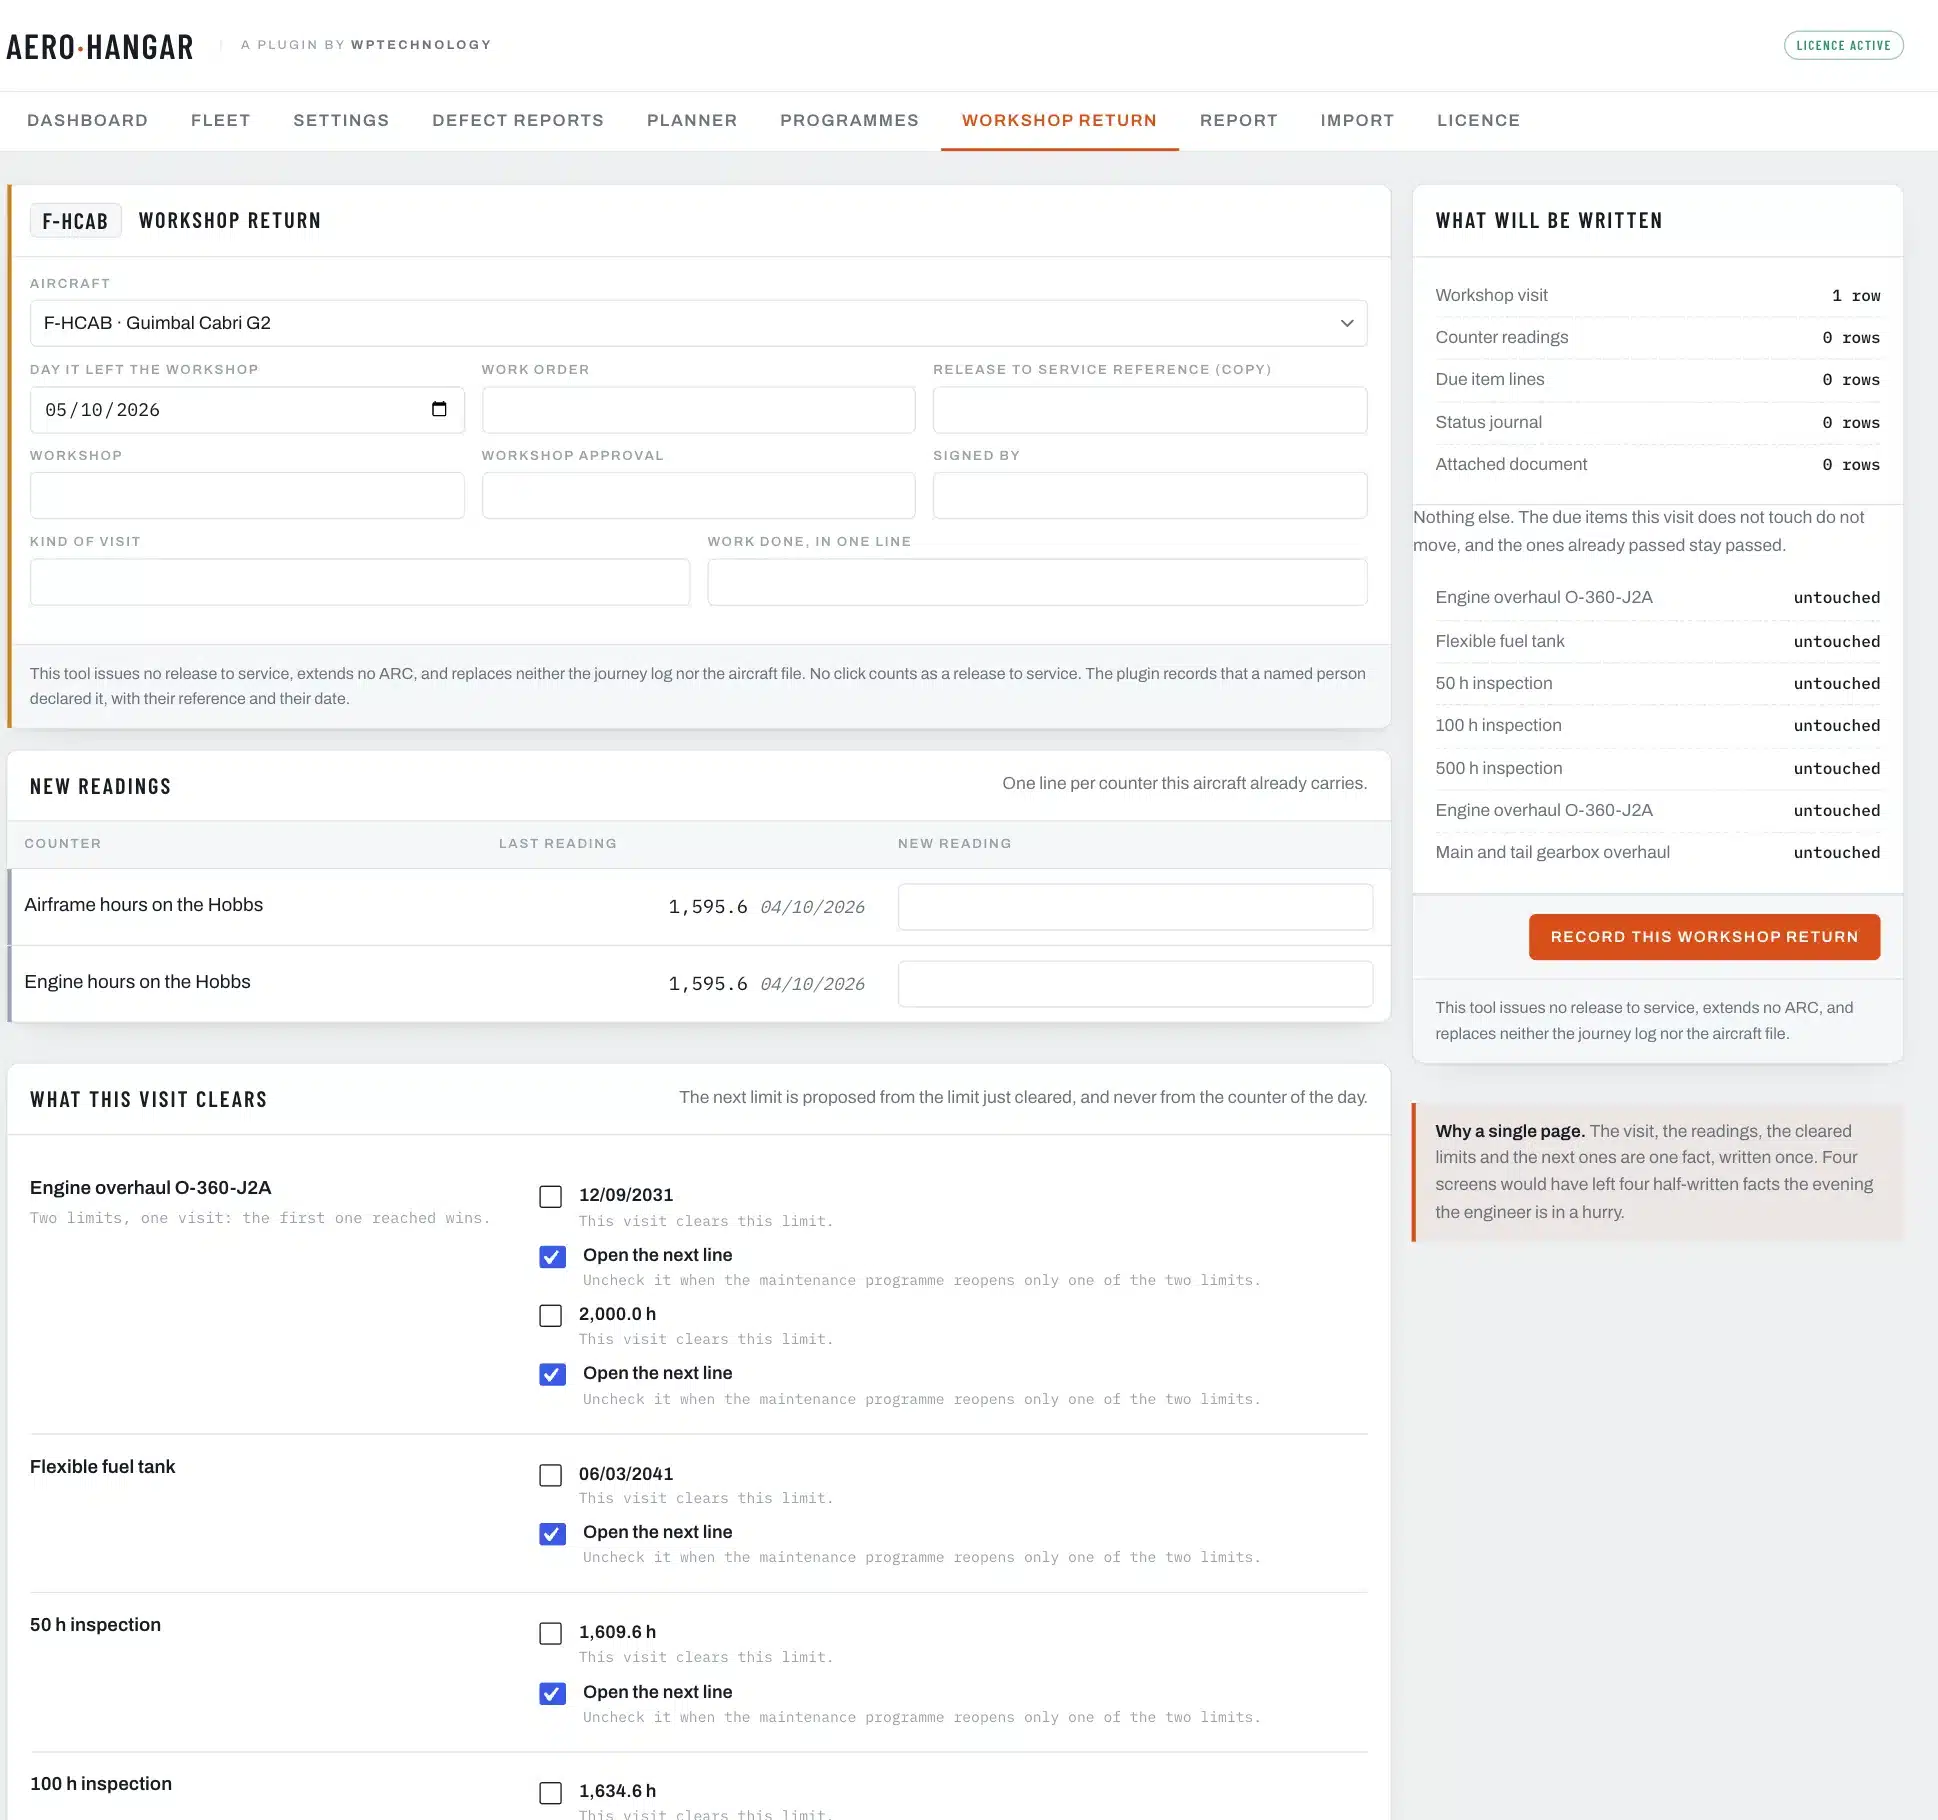The width and height of the screenshot is (1938, 1820).
Task: Switch to the Planner tab
Action: [x=692, y=120]
